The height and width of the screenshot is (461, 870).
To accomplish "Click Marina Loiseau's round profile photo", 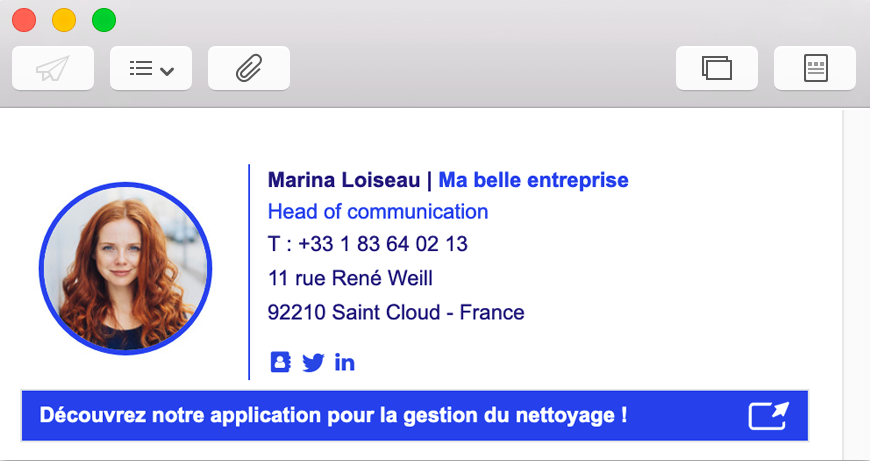I will point(125,269).
